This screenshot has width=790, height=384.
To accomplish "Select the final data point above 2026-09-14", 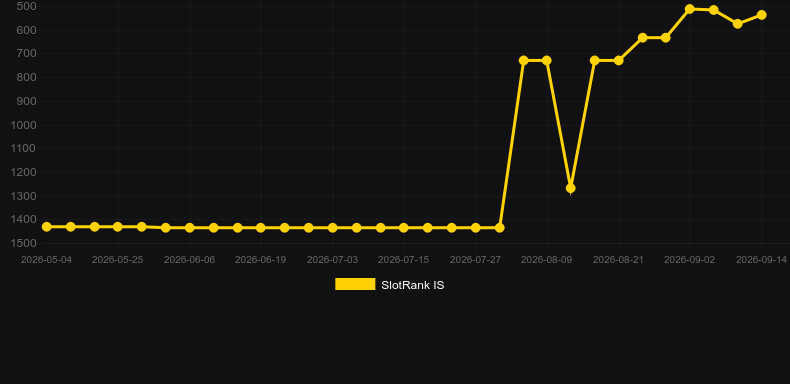I will click(x=761, y=15).
